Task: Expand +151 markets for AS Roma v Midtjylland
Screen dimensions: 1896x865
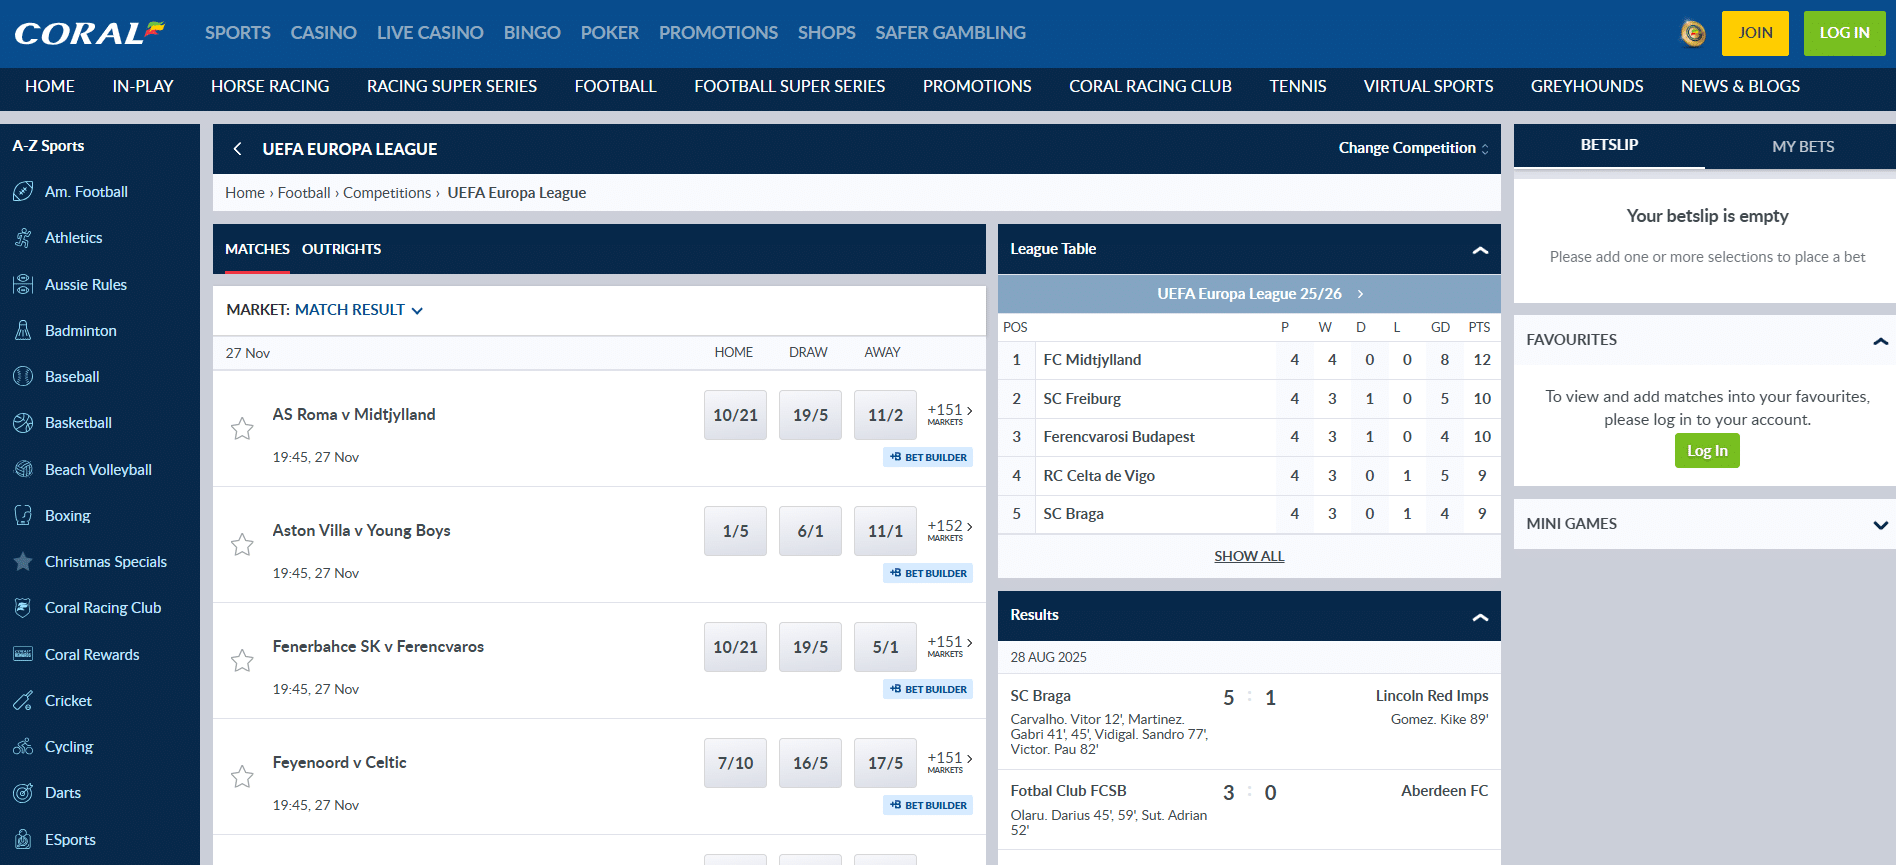Action: pos(949,414)
